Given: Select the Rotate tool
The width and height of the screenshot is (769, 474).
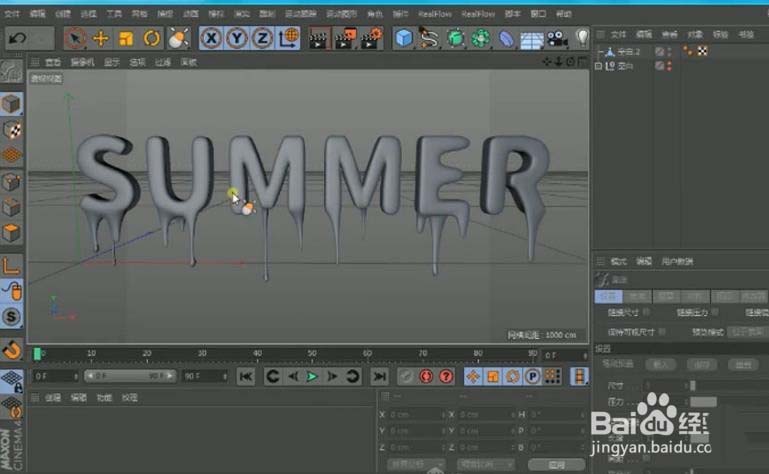Looking at the screenshot, I should tap(152, 38).
